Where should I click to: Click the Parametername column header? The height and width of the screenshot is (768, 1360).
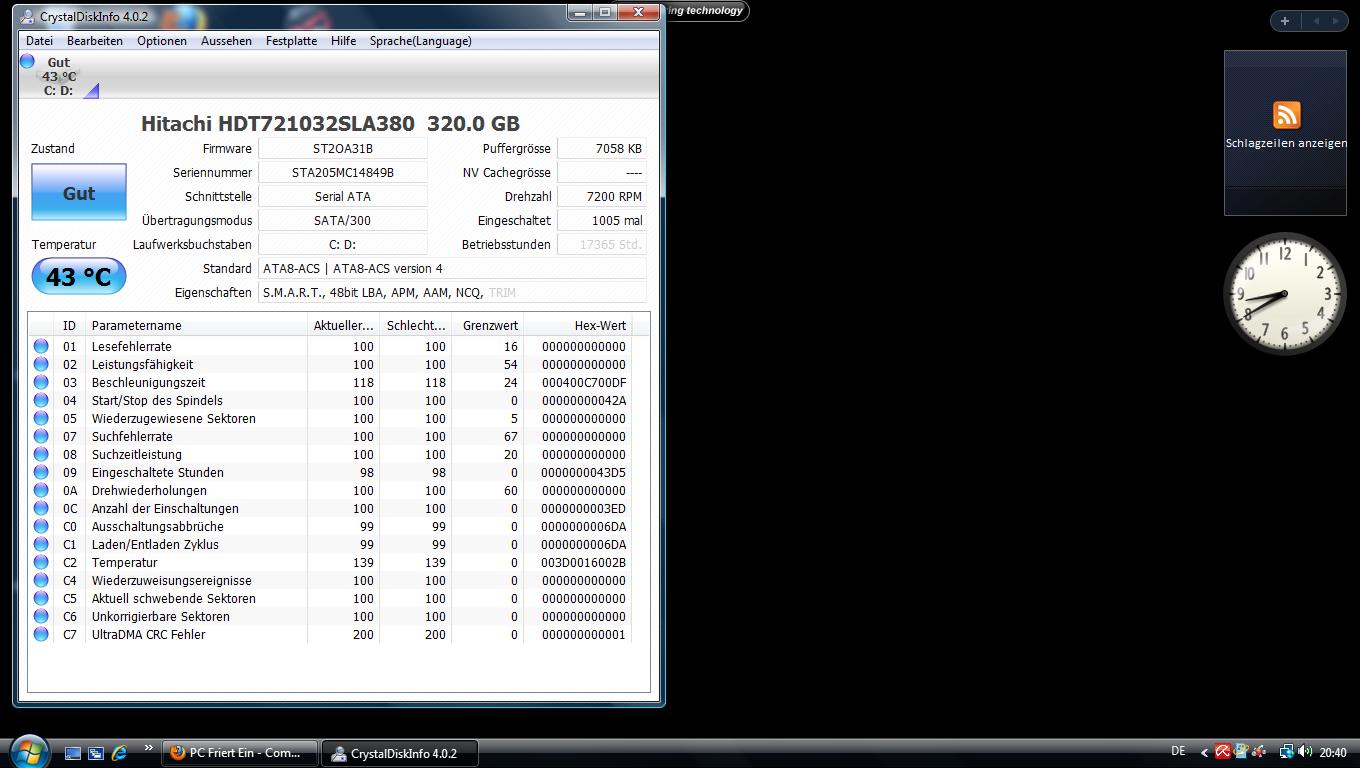tap(196, 325)
